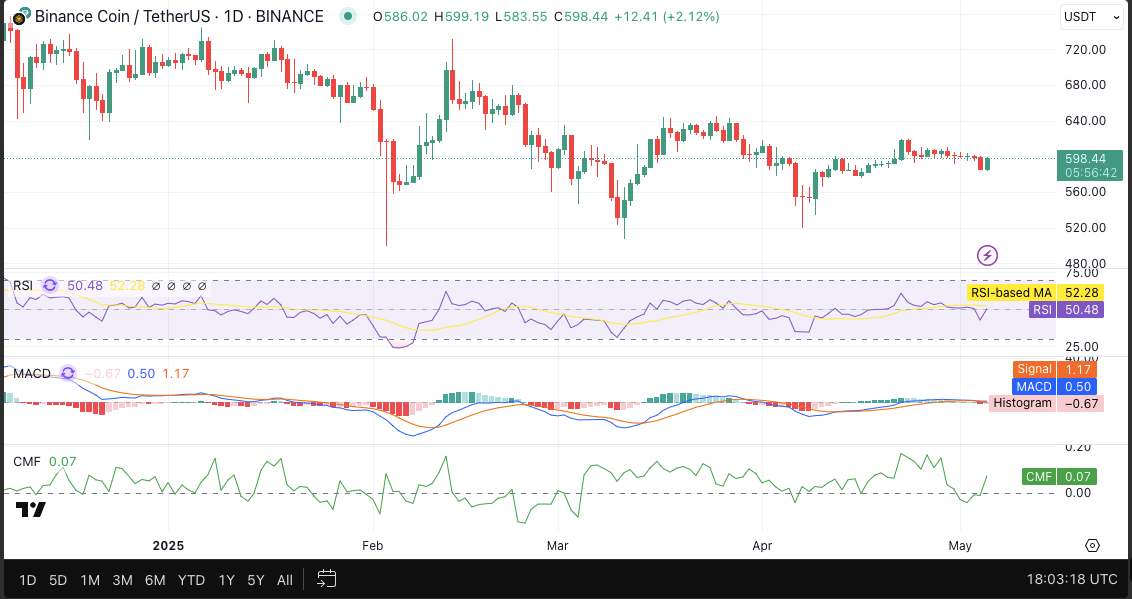Viewport: 1132px width, 599px height.
Task: Click the MACD signal value 1.17 in legend
Action: click(x=175, y=373)
